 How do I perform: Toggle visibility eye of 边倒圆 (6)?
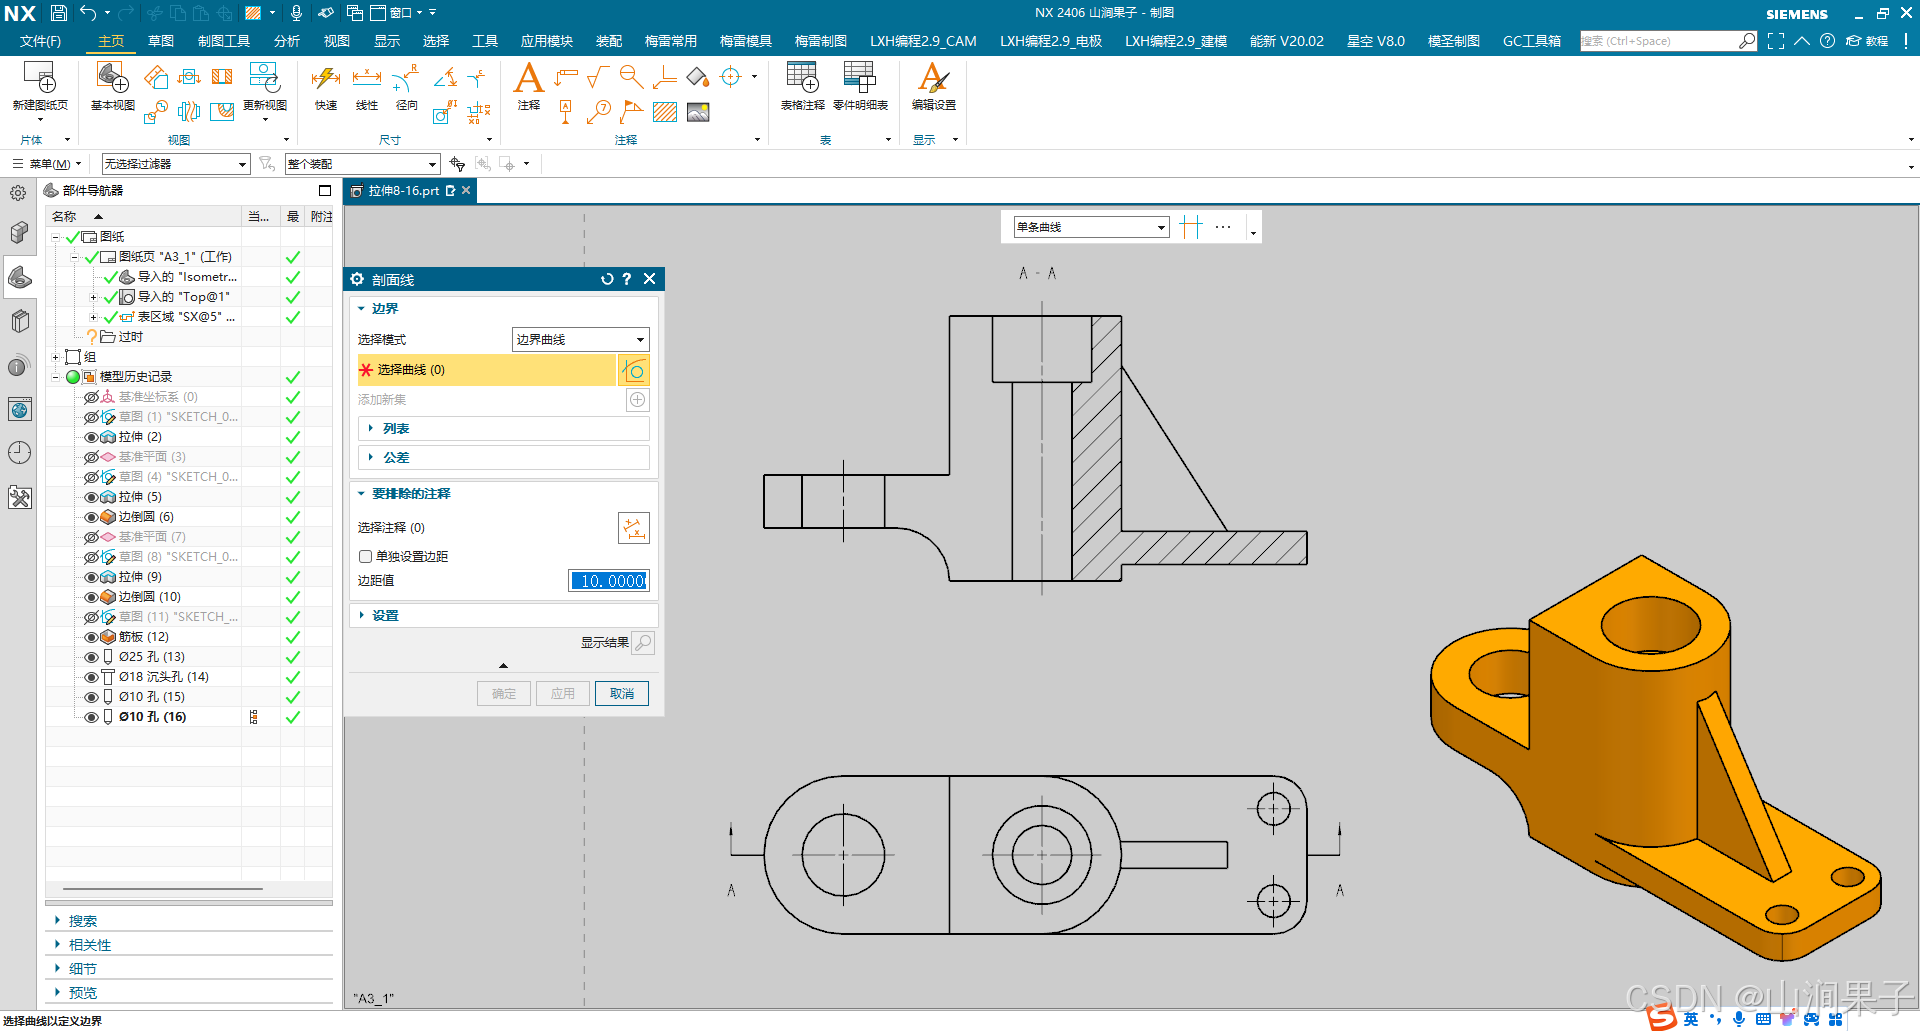pos(91,517)
